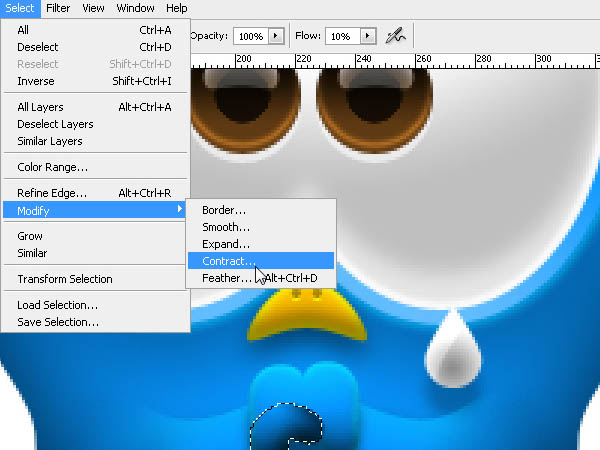The width and height of the screenshot is (600, 450).
Task: Choose Smooth in Modify submenu
Action: pyautogui.click(x=261, y=227)
